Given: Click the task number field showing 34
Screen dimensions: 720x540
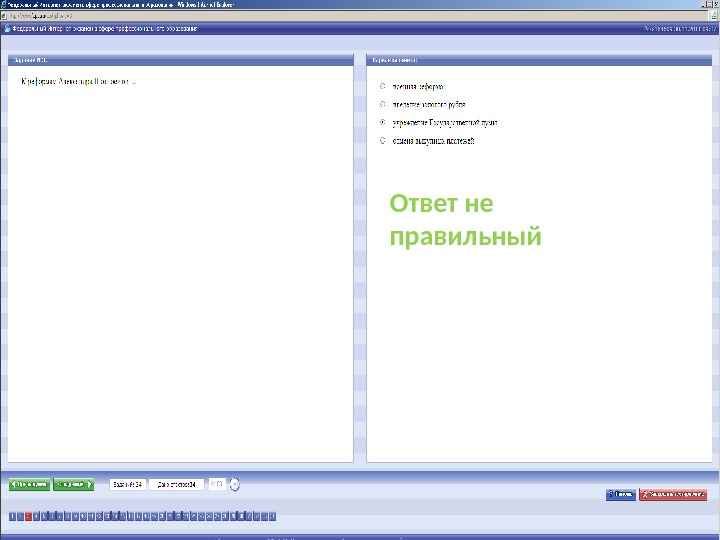Looking at the screenshot, I should click(128, 484).
